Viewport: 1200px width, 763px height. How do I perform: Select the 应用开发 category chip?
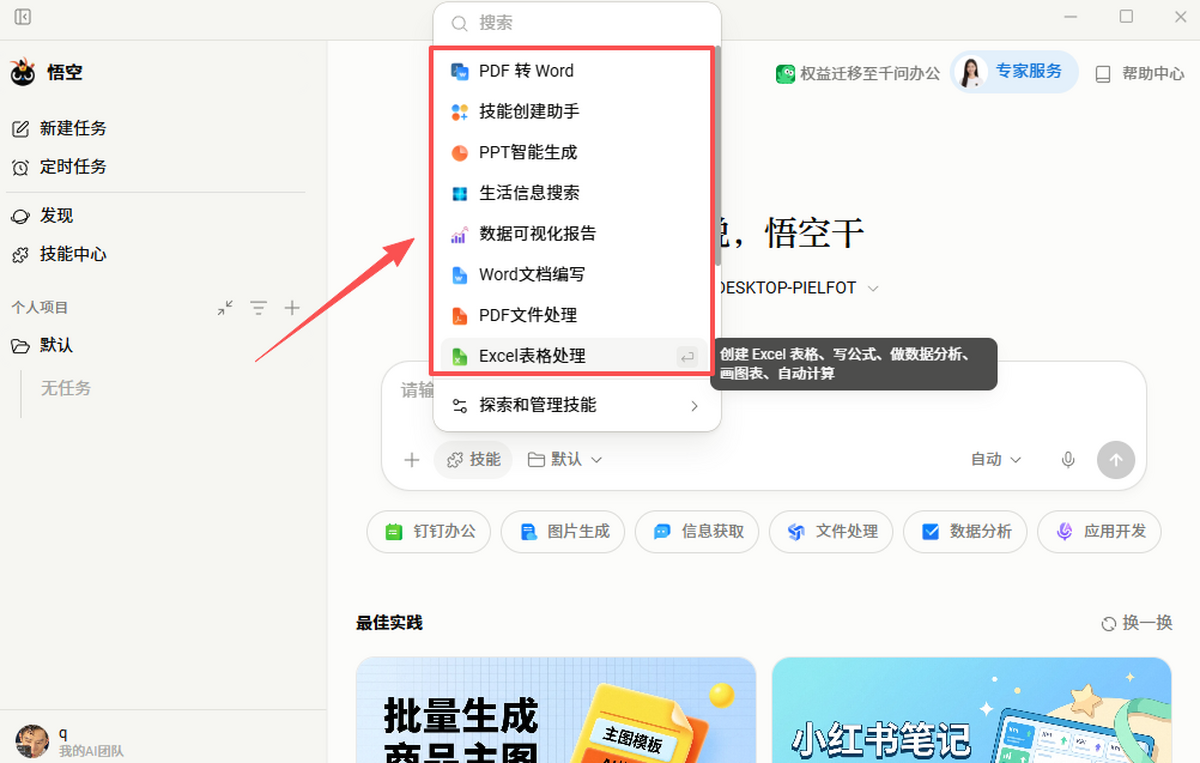click(x=1099, y=532)
